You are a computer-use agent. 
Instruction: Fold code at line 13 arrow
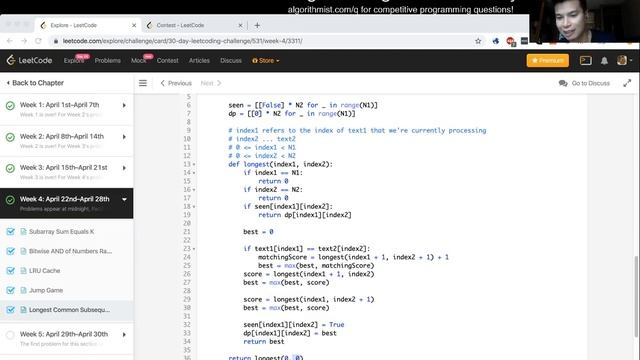194,164
